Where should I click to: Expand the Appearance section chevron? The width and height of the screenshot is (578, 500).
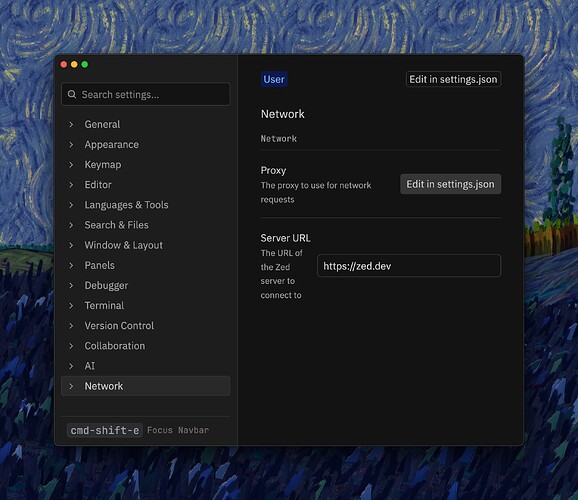point(71,145)
